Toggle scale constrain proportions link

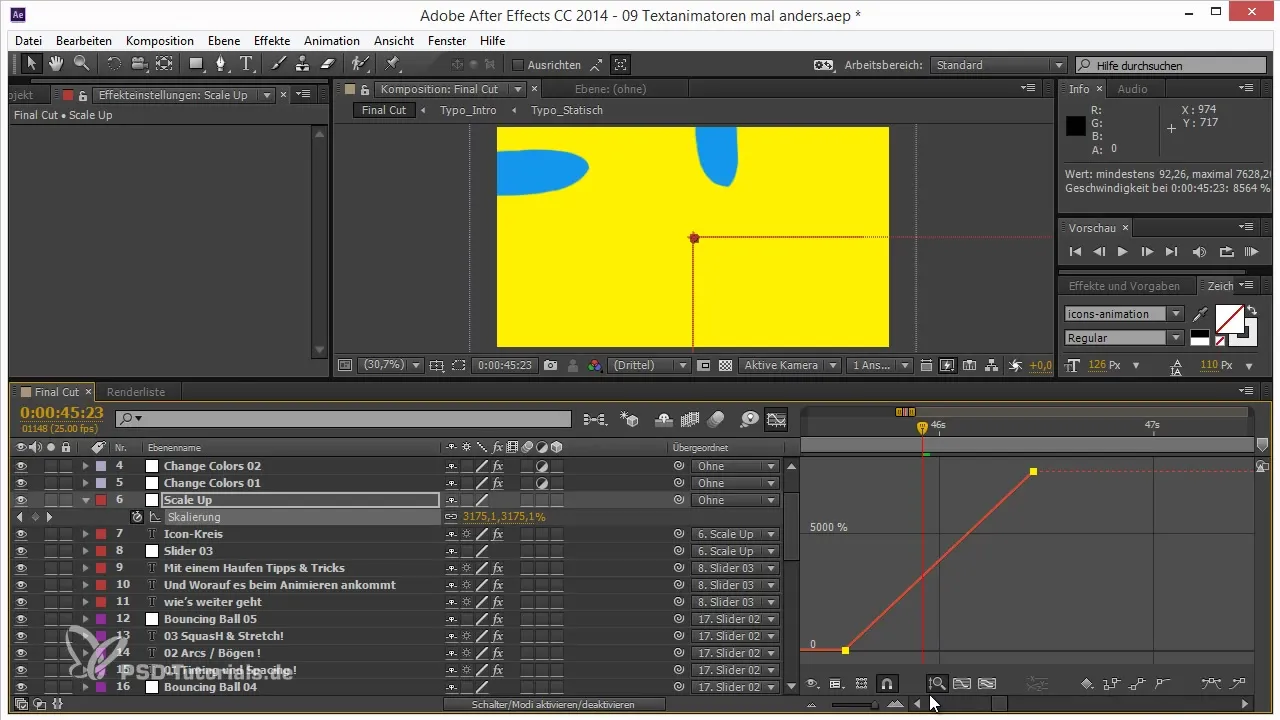tap(451, 517)
